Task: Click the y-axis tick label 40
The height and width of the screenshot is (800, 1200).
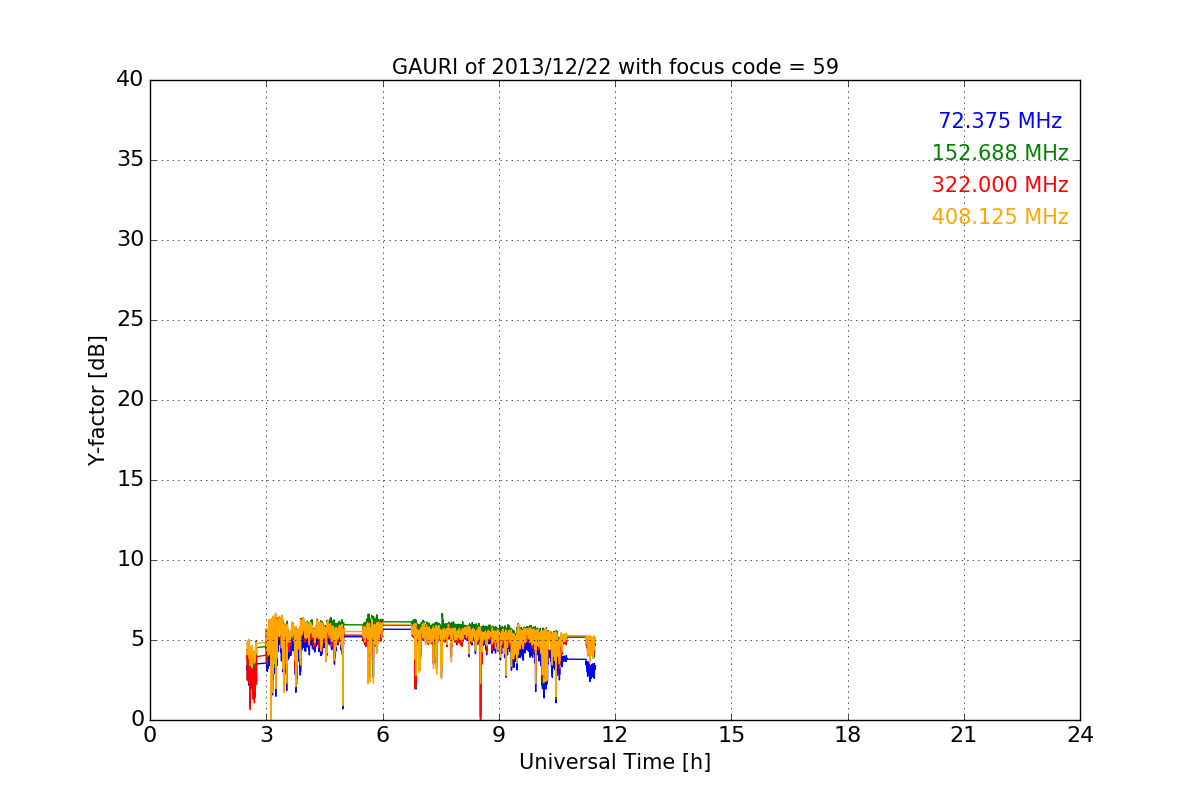Action: pyautogui.click(x=130, y=80)
